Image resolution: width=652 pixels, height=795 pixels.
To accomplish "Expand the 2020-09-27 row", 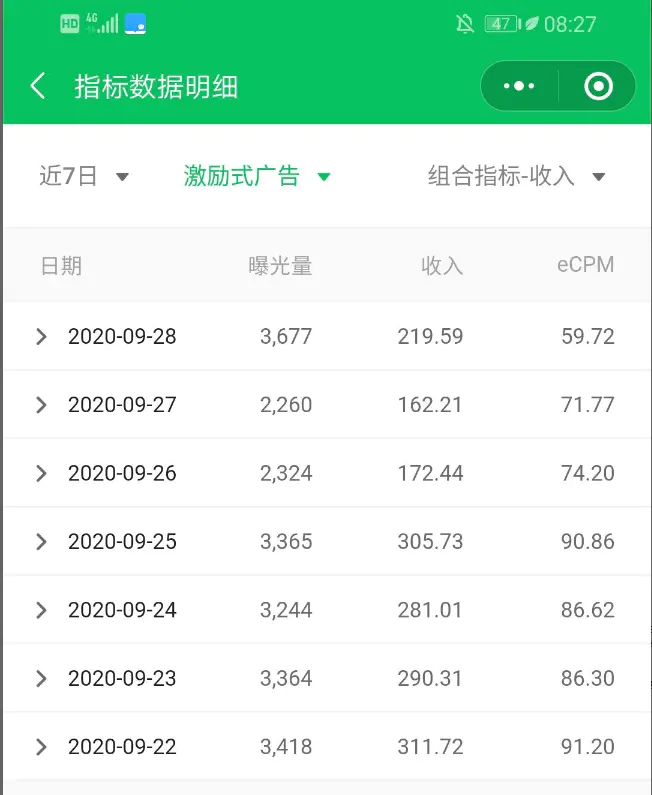I will click(x=41, y=405).
